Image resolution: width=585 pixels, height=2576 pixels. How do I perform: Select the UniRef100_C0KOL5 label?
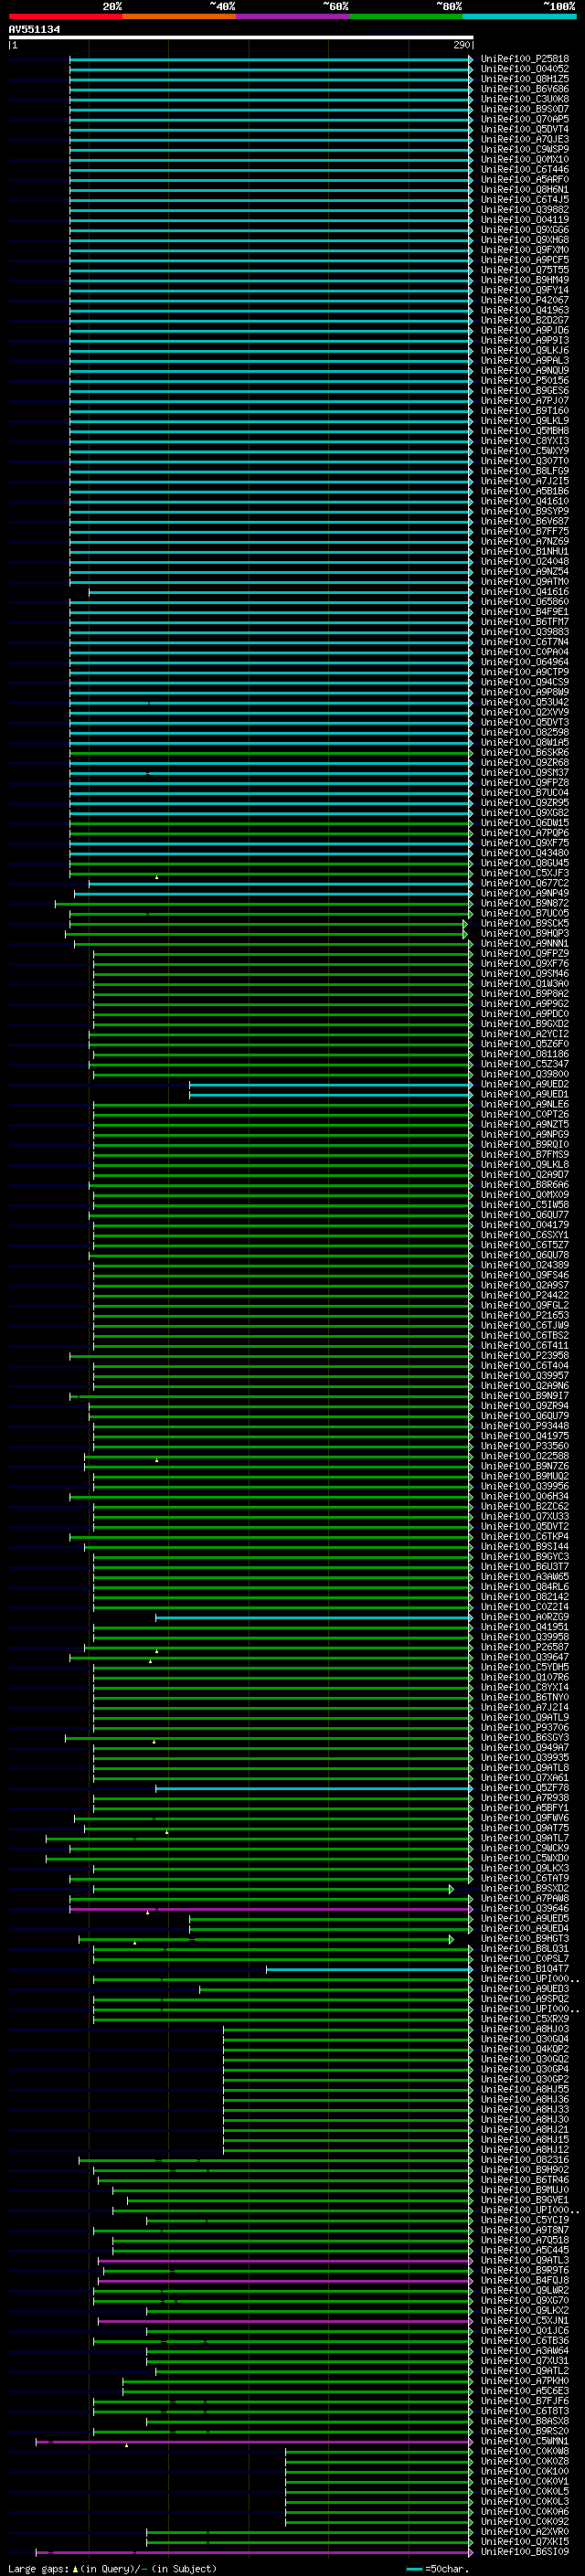[525, 2491]
